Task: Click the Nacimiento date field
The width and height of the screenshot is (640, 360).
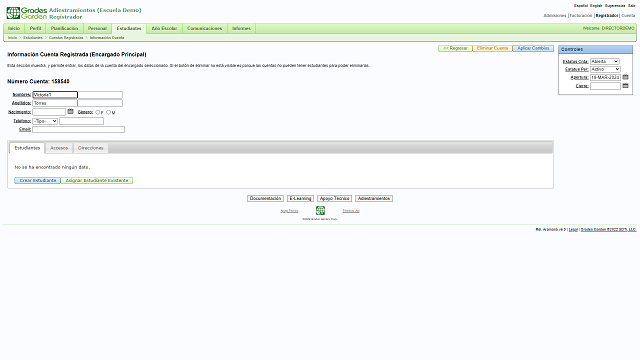Action: click(49, 112)
